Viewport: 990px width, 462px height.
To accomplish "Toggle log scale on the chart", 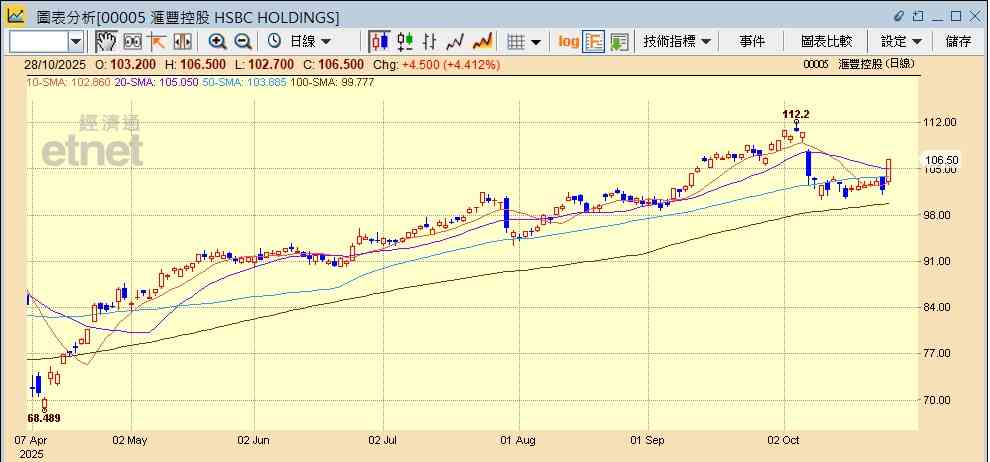I will pos(568,41).
